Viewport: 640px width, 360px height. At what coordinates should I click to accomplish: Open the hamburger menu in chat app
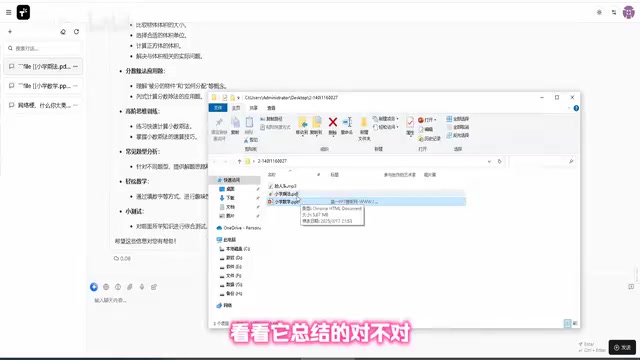(x=8, y=12)
